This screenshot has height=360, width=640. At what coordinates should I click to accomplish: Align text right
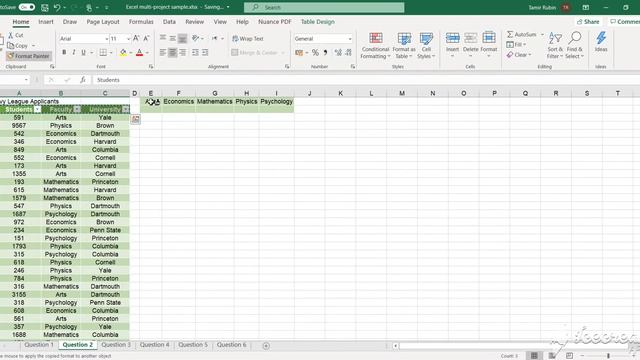pos(182,52)
